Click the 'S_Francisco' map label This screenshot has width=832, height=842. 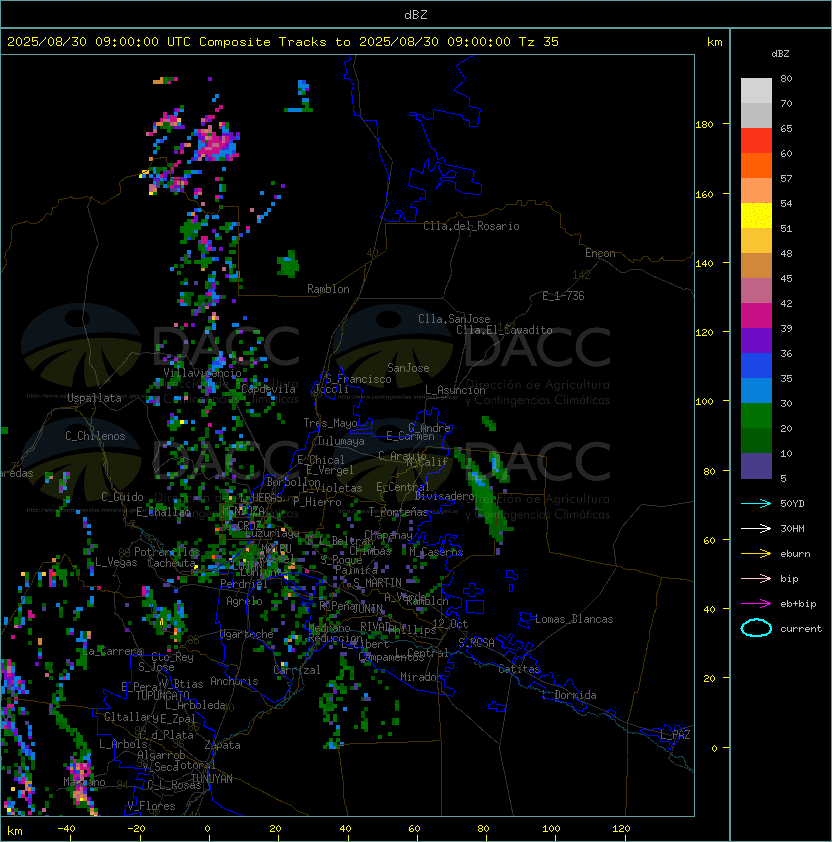click(358, 379)
